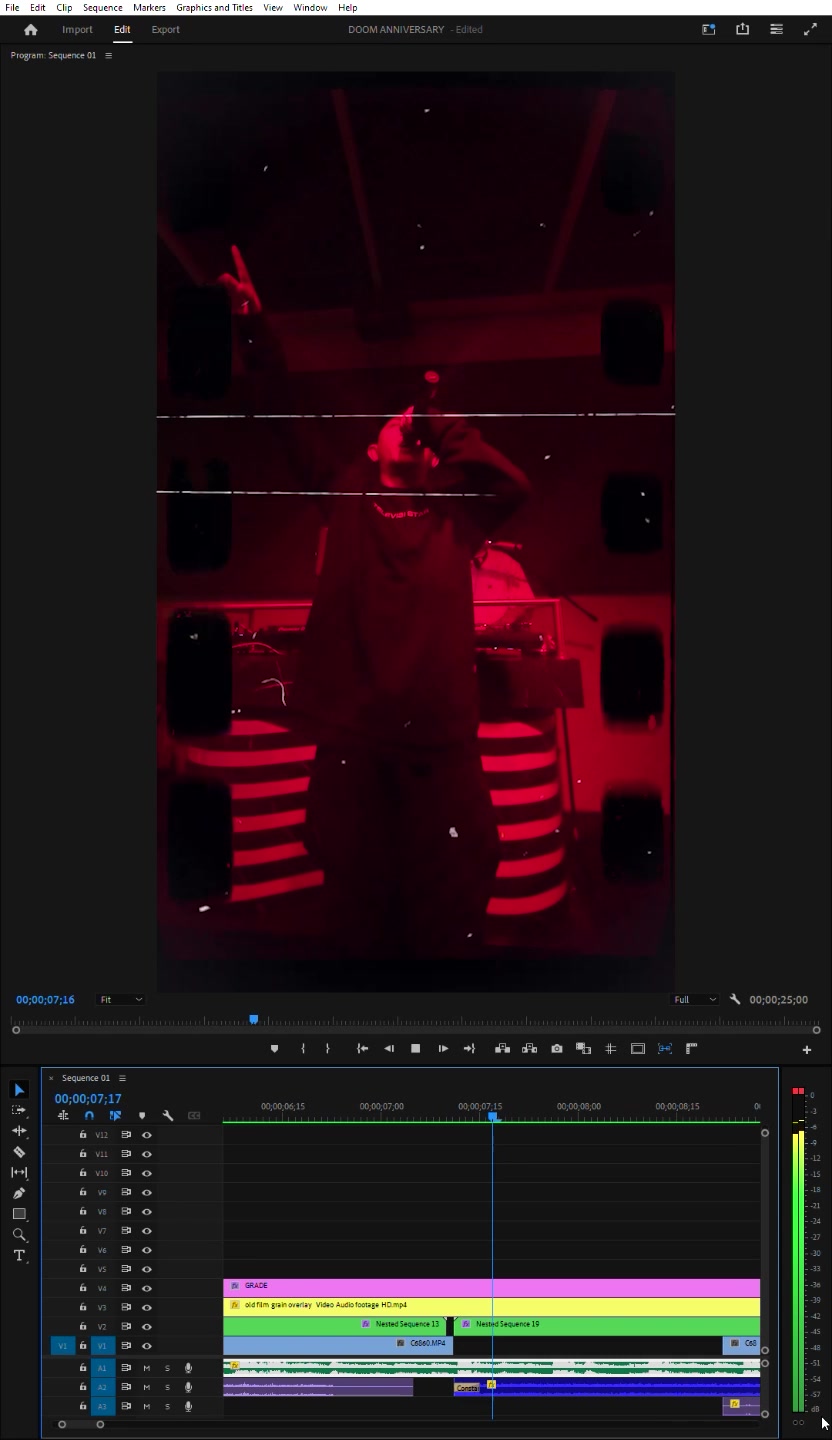
Task: Select the GRADE adjustment clip
Action: [x=491, y=1288]
